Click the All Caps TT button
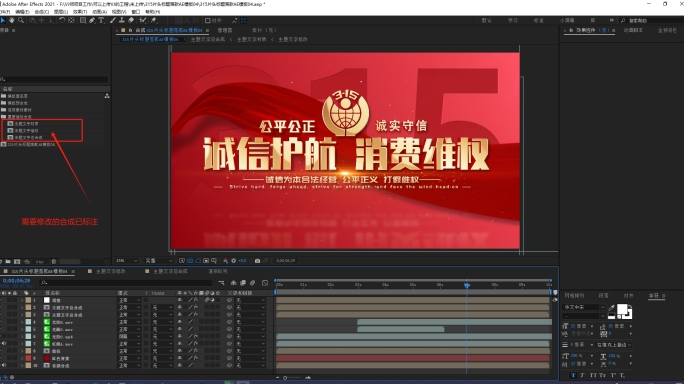The height and width of the screenshot is (384, 684). coord(593,375)
